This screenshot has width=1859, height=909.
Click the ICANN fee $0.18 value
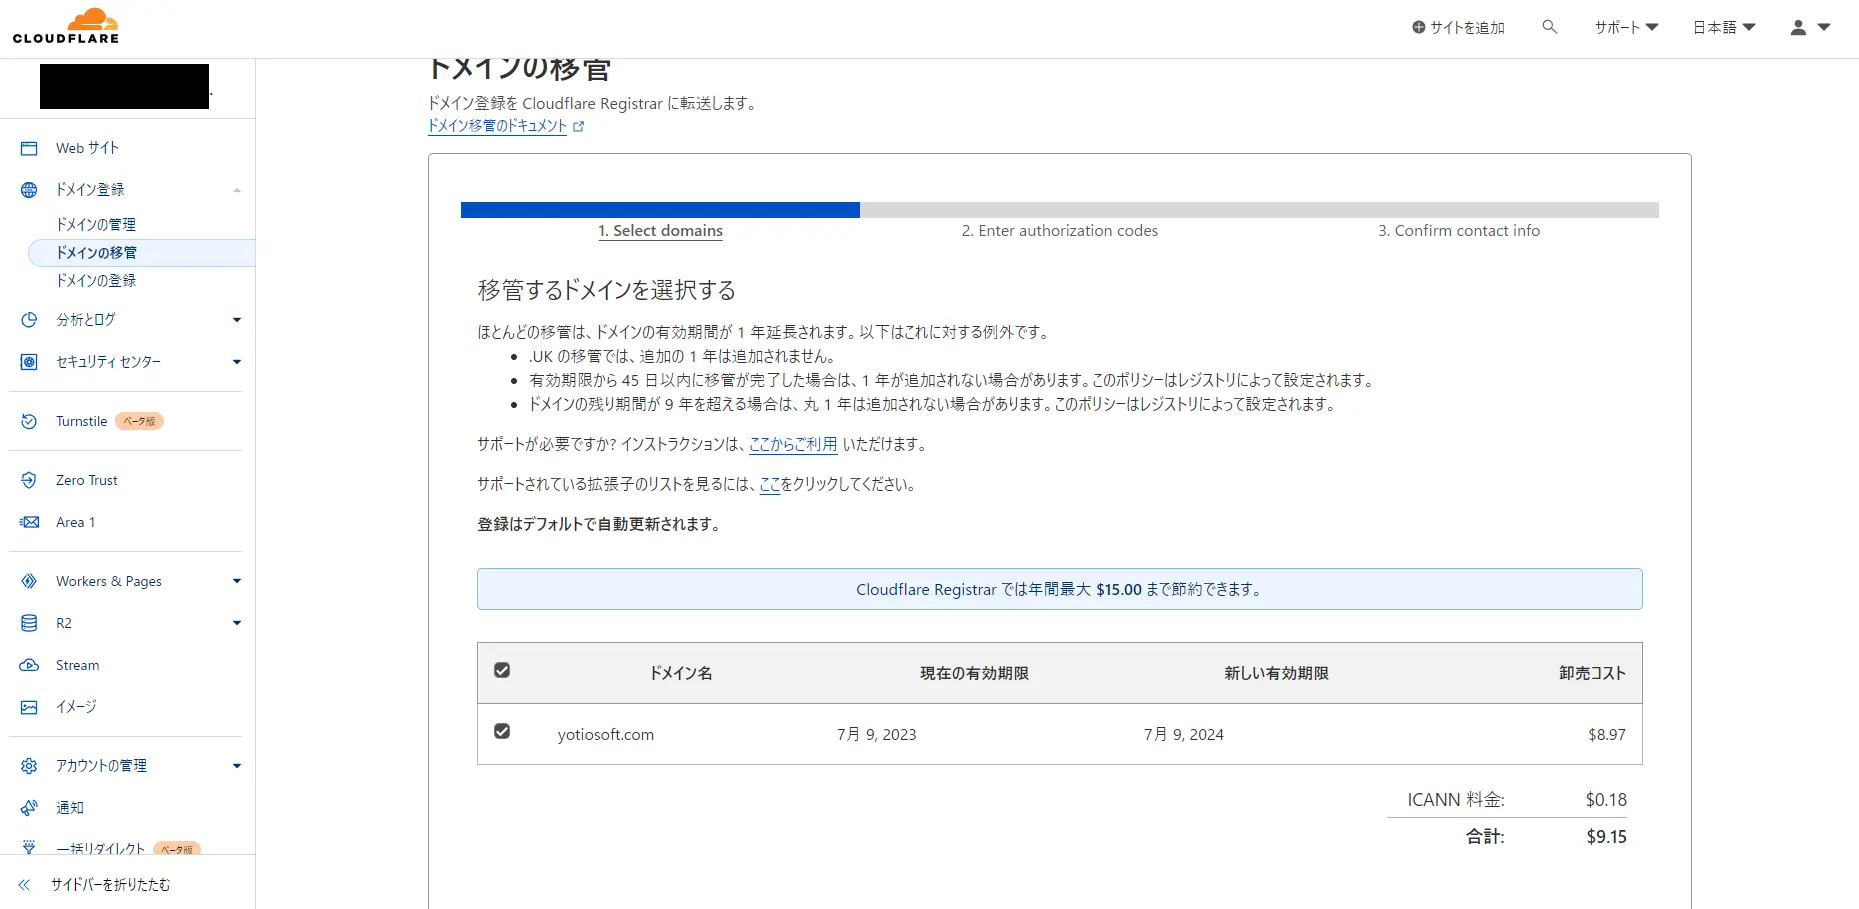[1606, 800]
